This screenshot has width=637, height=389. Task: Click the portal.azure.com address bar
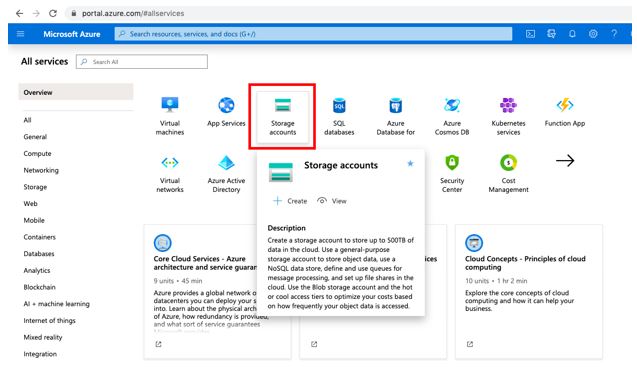pos(349,13)
